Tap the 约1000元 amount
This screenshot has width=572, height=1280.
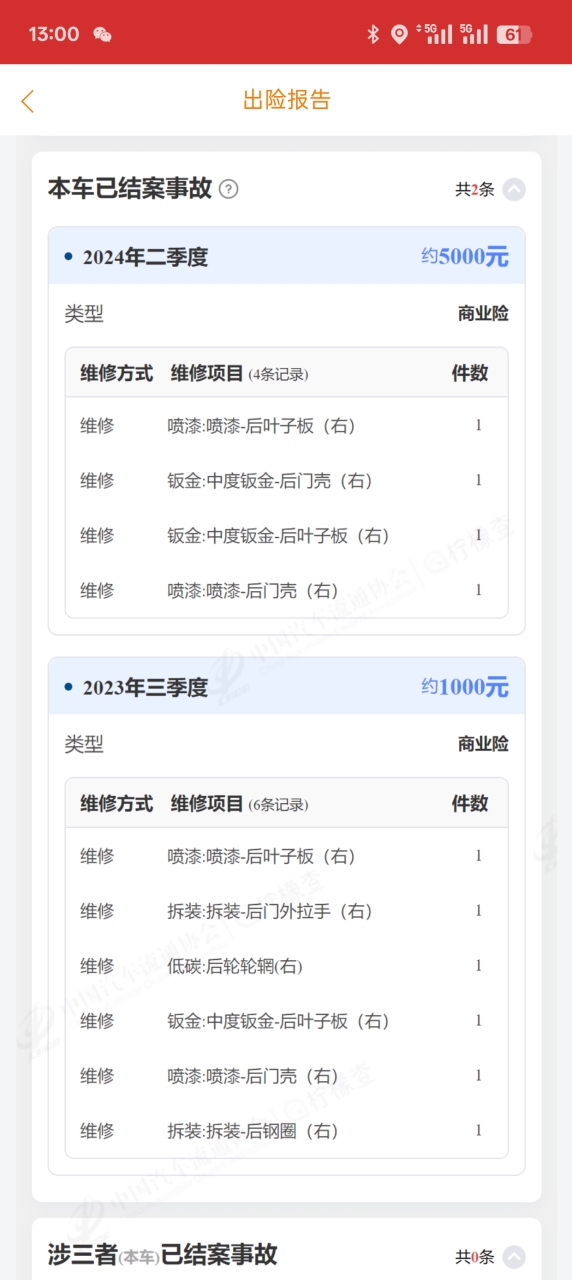[x=465, y=686]
